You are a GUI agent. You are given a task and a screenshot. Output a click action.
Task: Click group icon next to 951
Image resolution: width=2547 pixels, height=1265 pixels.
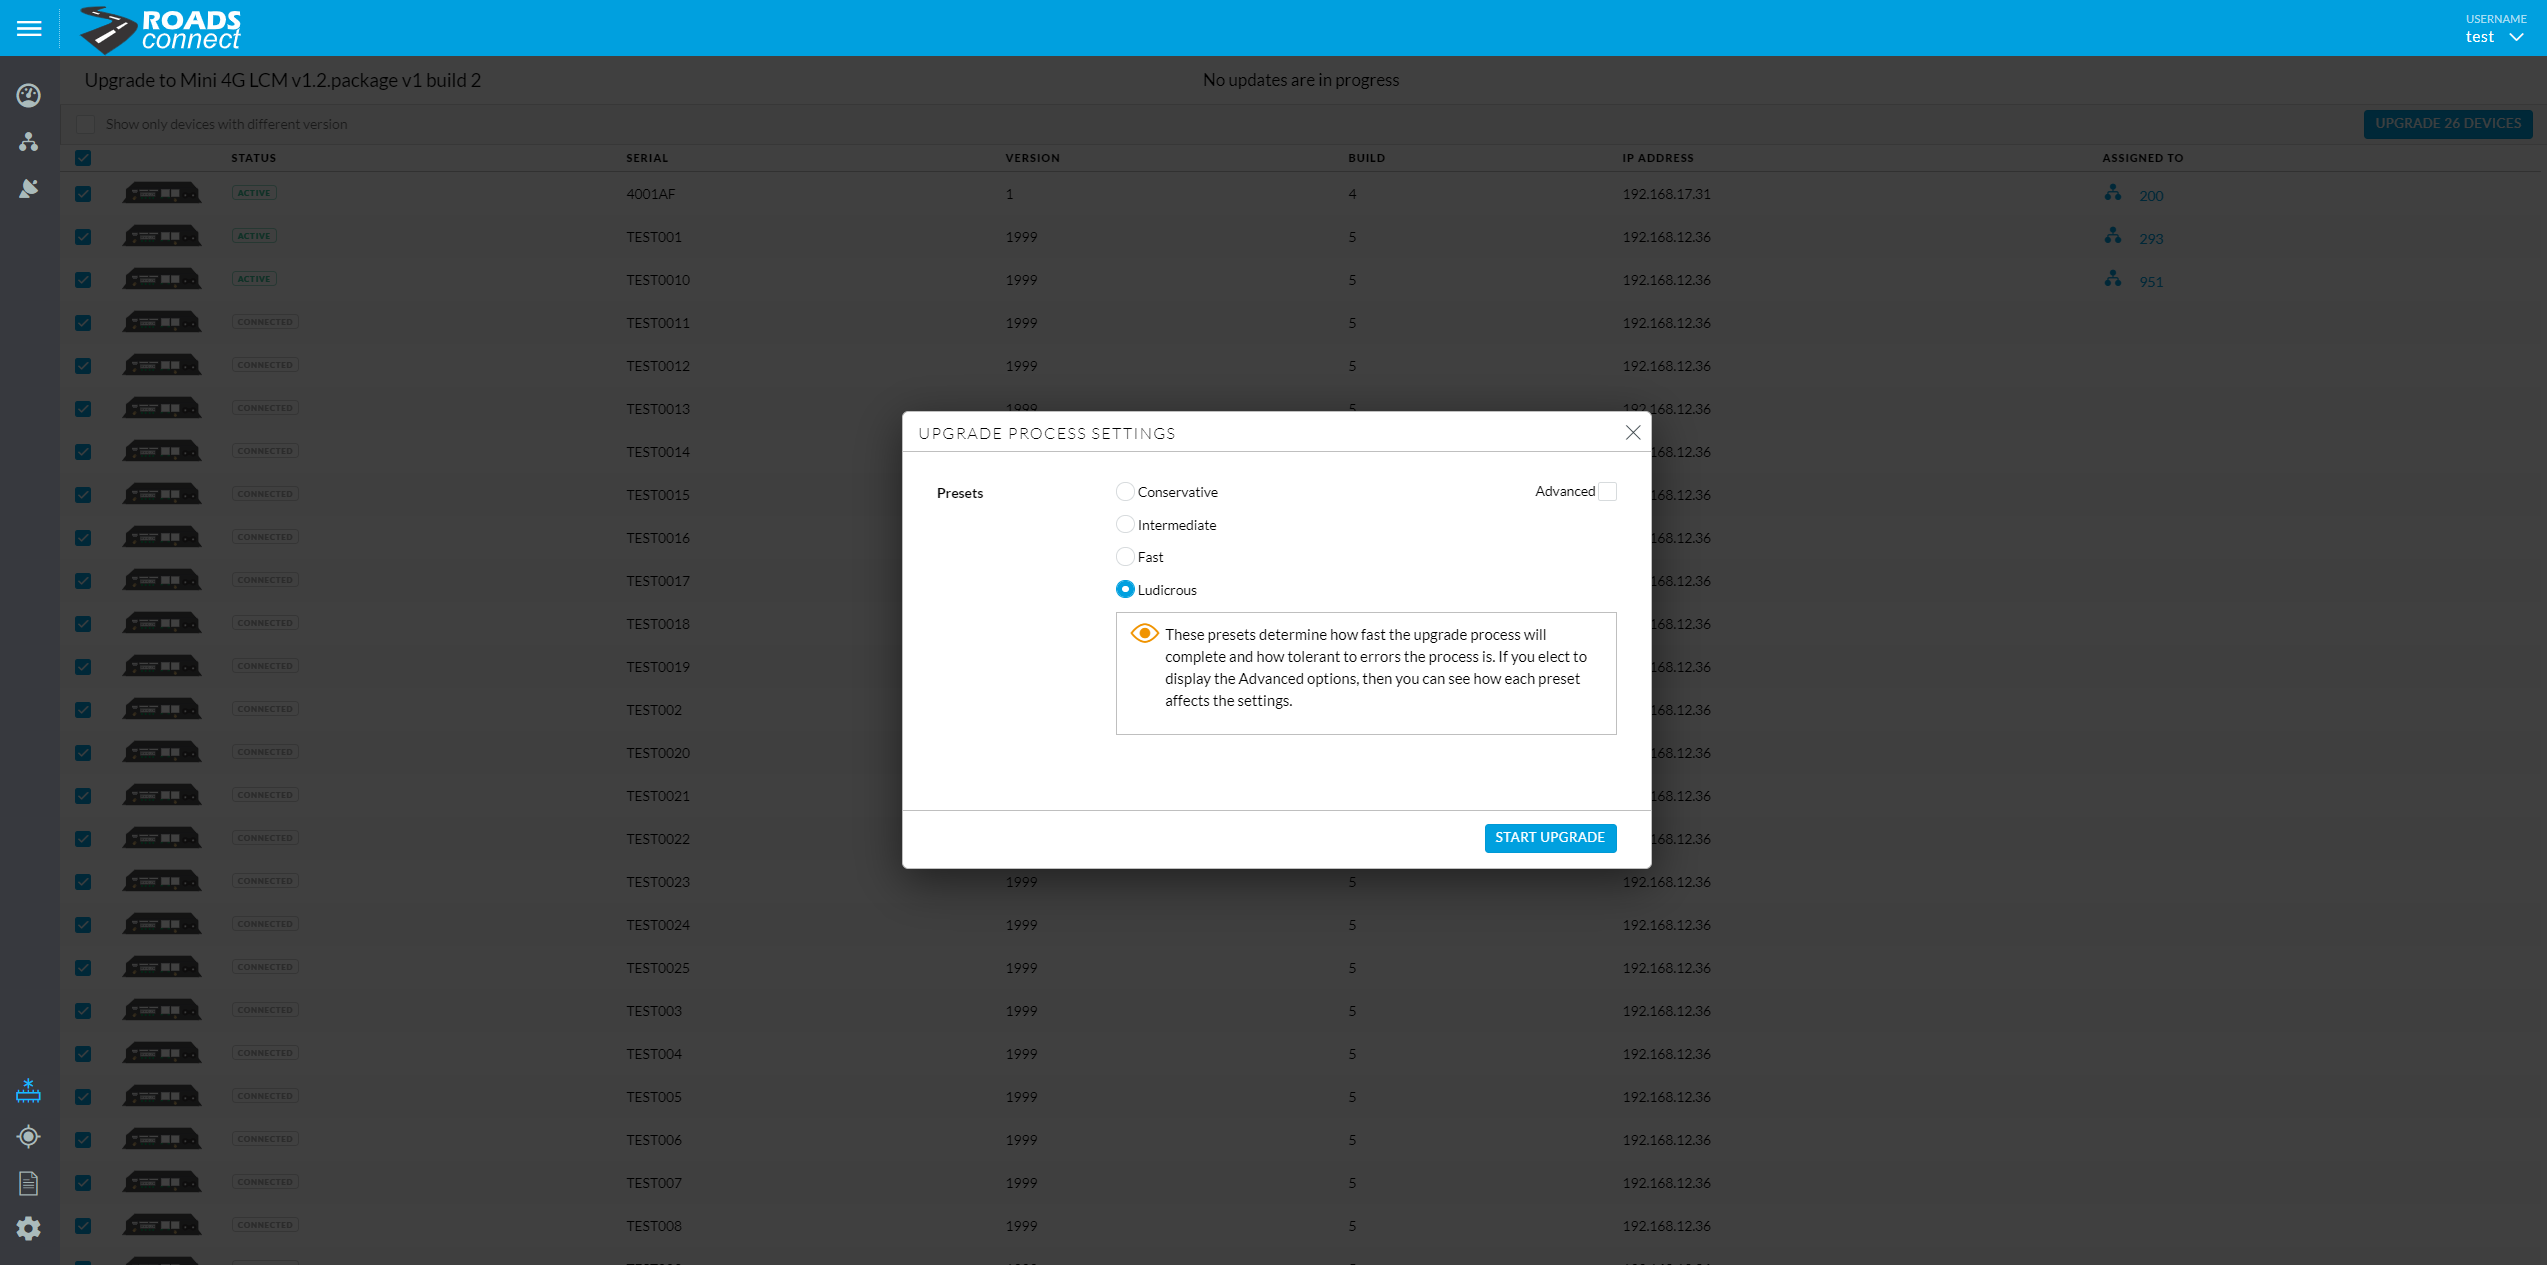2113,279
